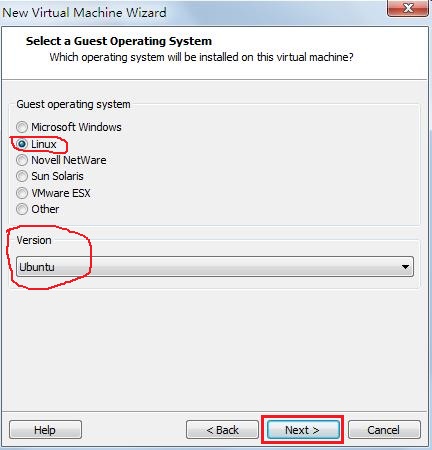Choose the Novell NetWare radio button
Image resolution: width=432 pixels, height=450 pixels.
(x=22, y=160)
